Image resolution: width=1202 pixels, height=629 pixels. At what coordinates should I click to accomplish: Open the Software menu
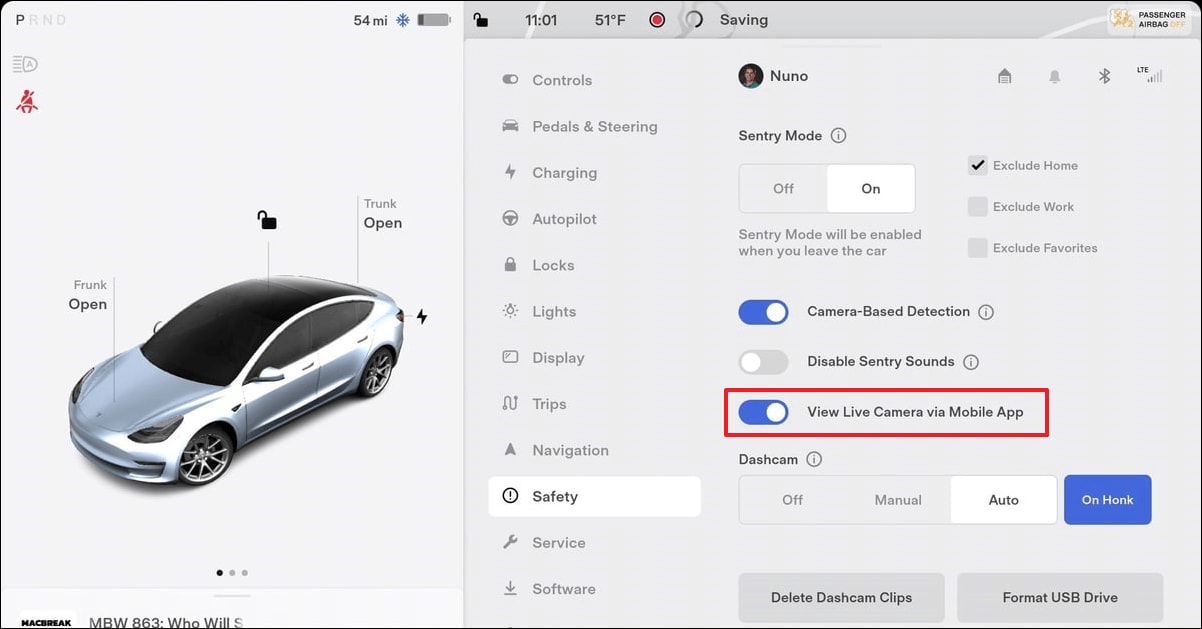coord(595,589)
